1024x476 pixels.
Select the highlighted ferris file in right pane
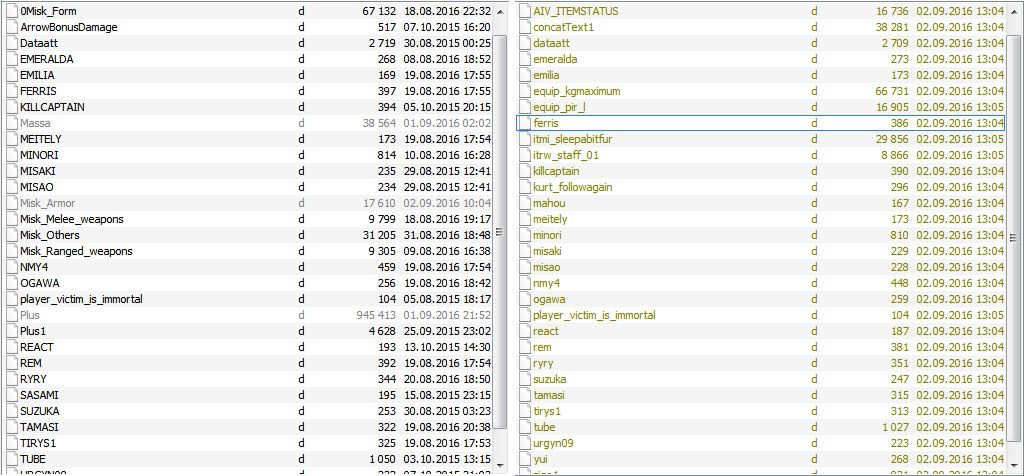(x=761, y=123)
